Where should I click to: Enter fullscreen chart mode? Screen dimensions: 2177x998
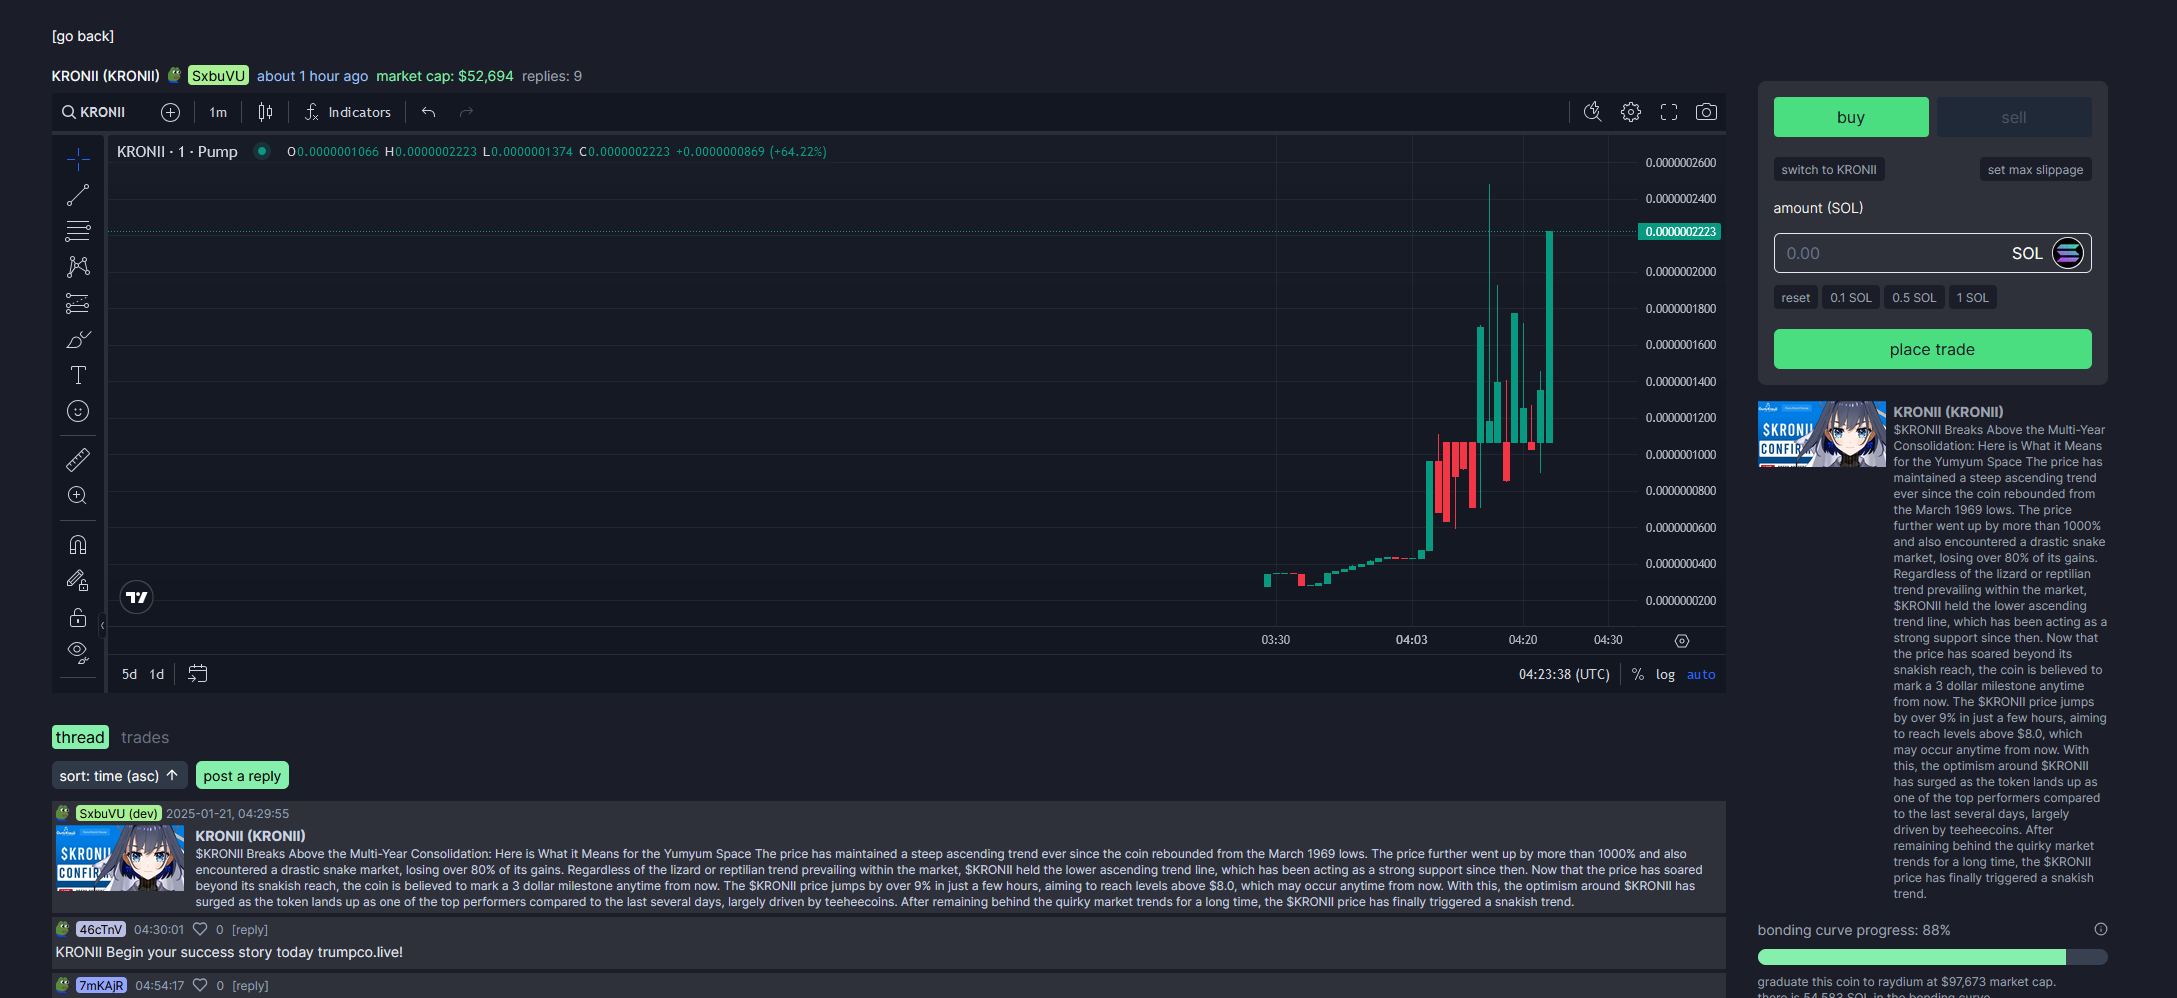click(1669, 112)
